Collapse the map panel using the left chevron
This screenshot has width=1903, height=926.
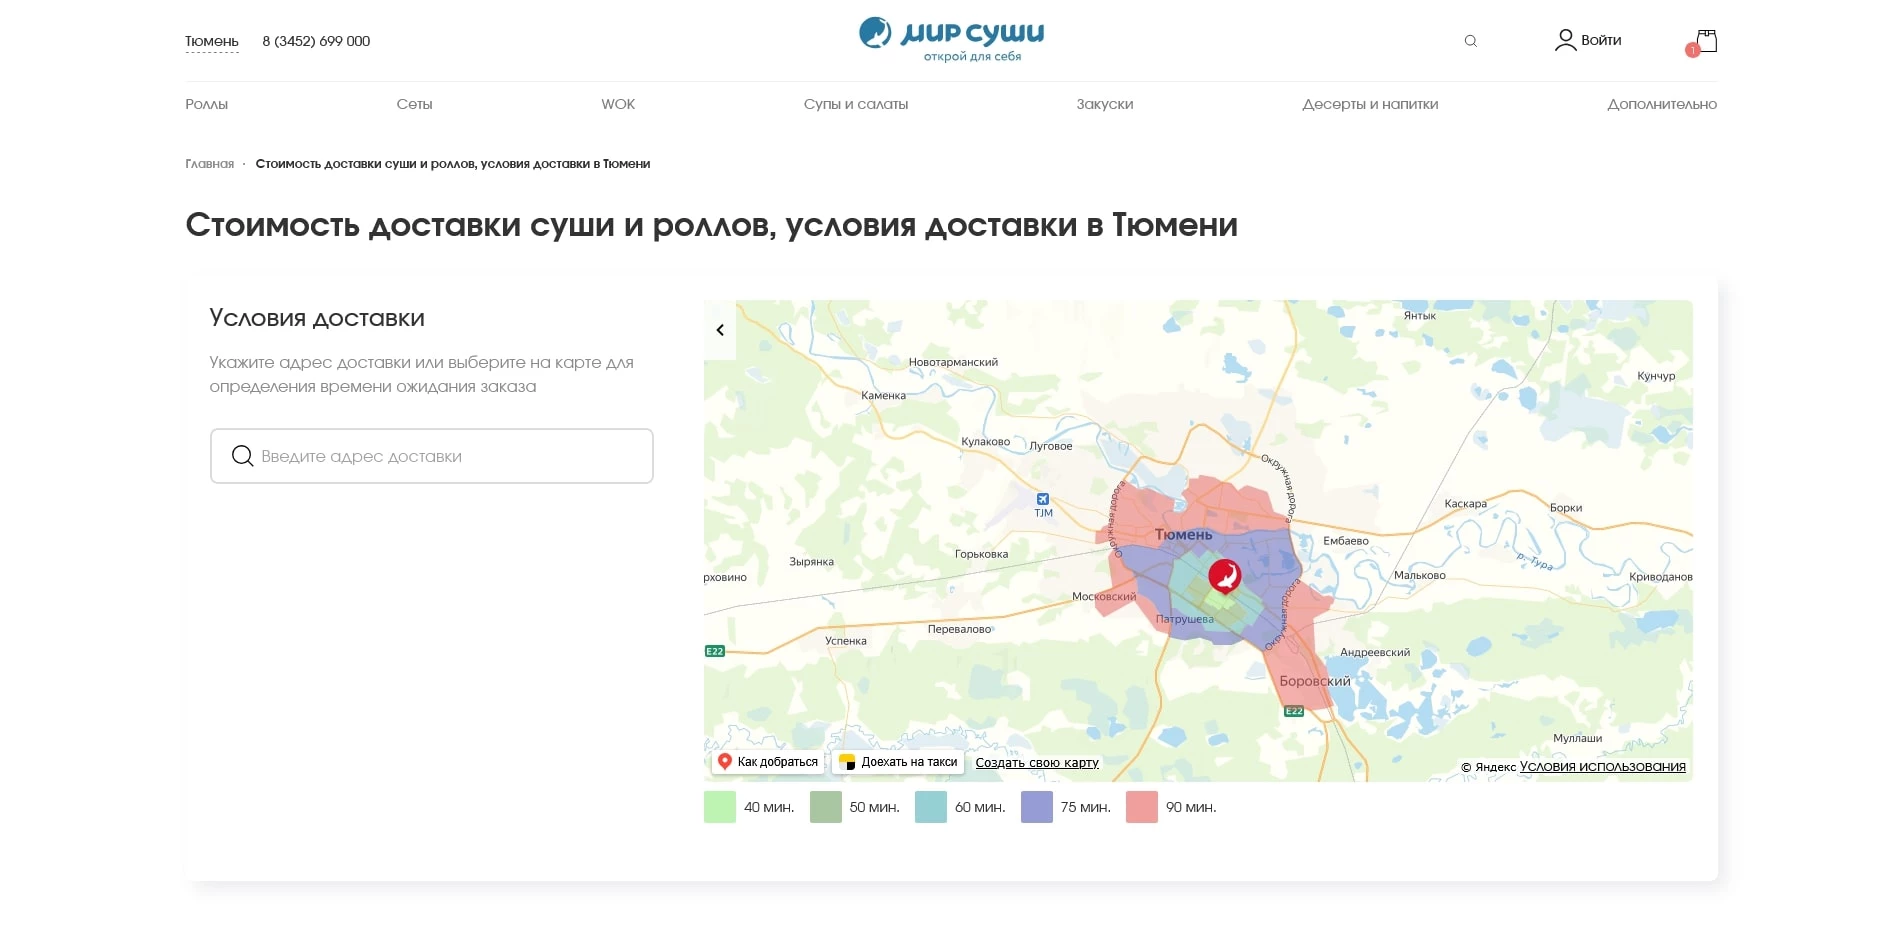[x=719, y=329]
